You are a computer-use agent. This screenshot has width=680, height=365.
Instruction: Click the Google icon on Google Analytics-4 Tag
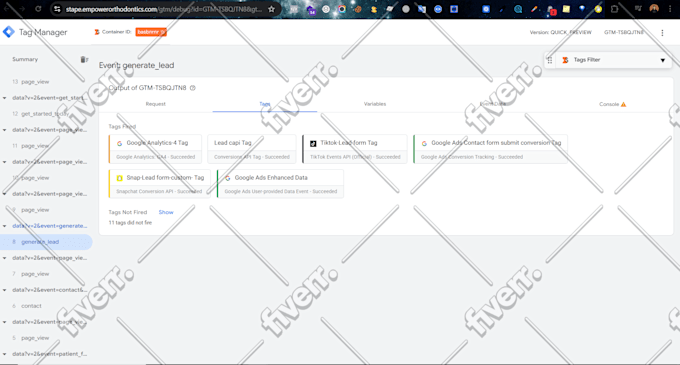point(120,143)
